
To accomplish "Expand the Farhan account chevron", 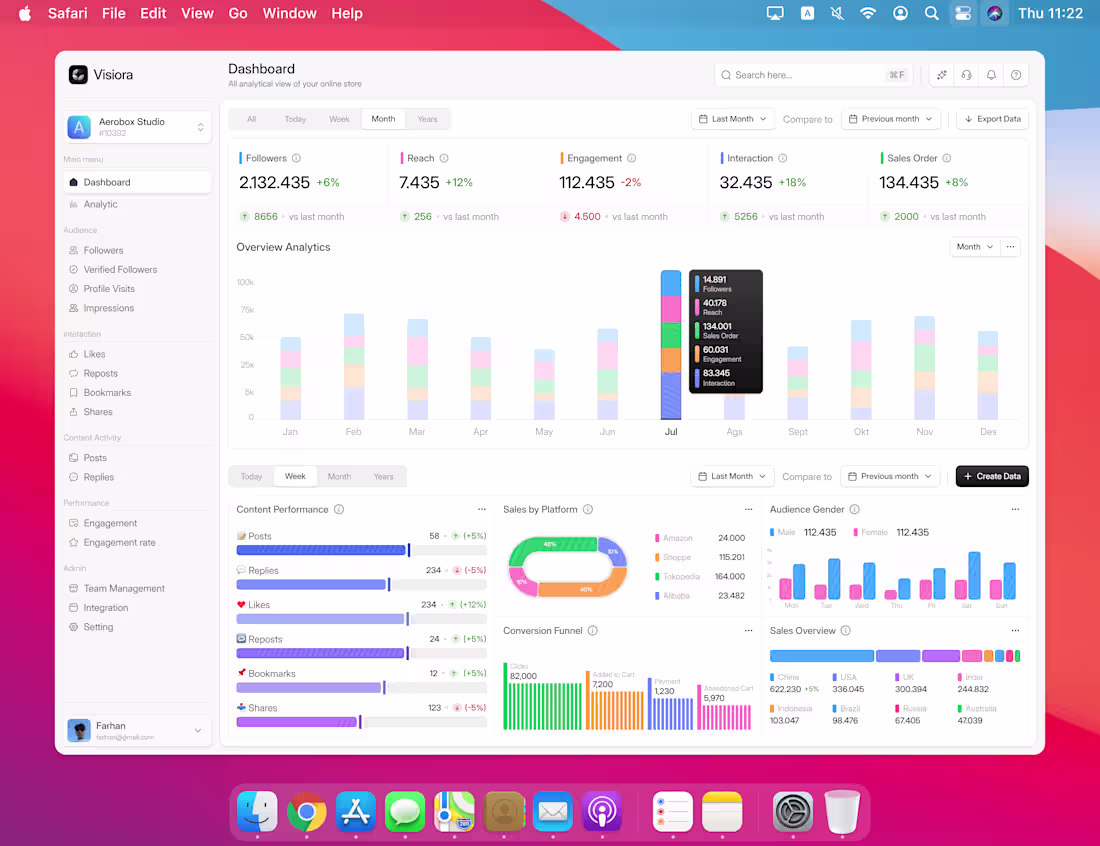I will coord(197,730).
